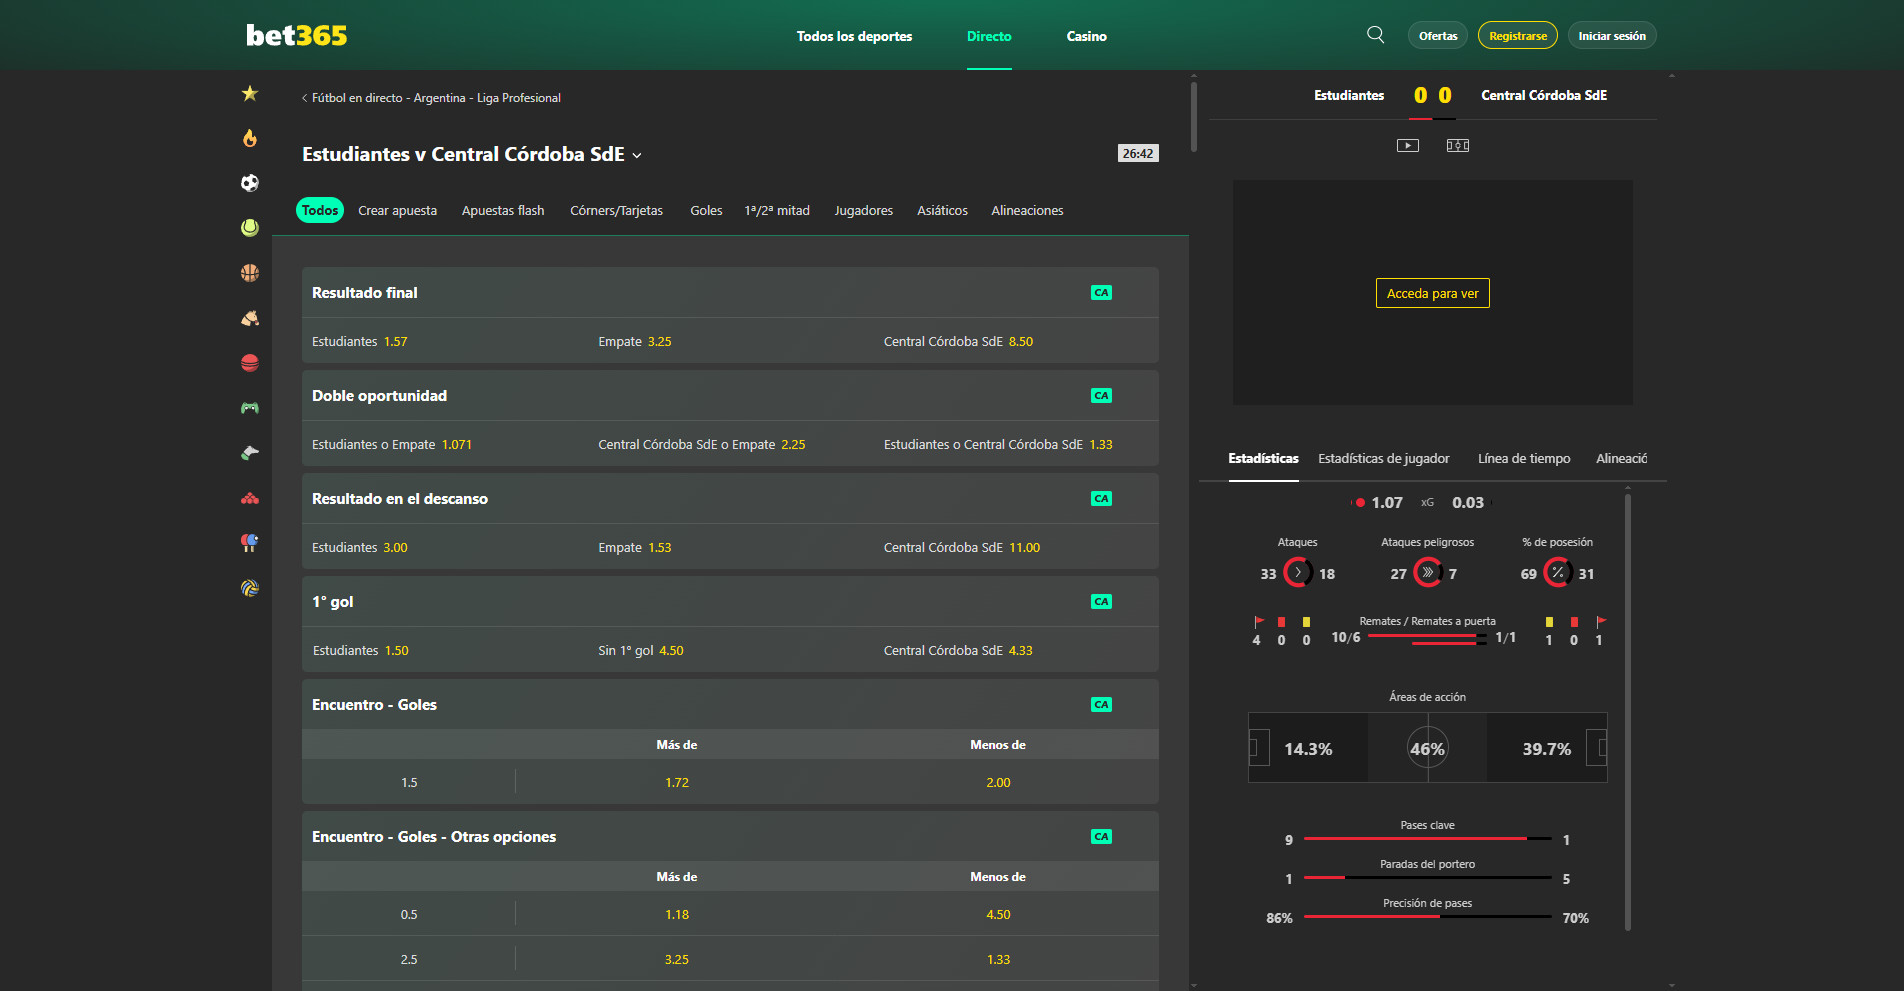Collapse the Doble oportunidad market header
Screen dimensions: 1904x991
730,396
